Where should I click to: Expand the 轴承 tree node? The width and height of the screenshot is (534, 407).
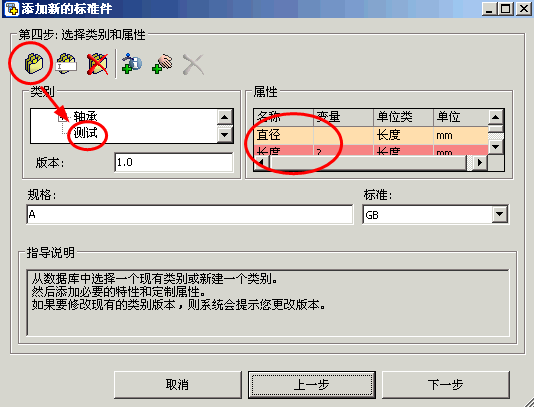pyautogui.click(x=62, y=118)
